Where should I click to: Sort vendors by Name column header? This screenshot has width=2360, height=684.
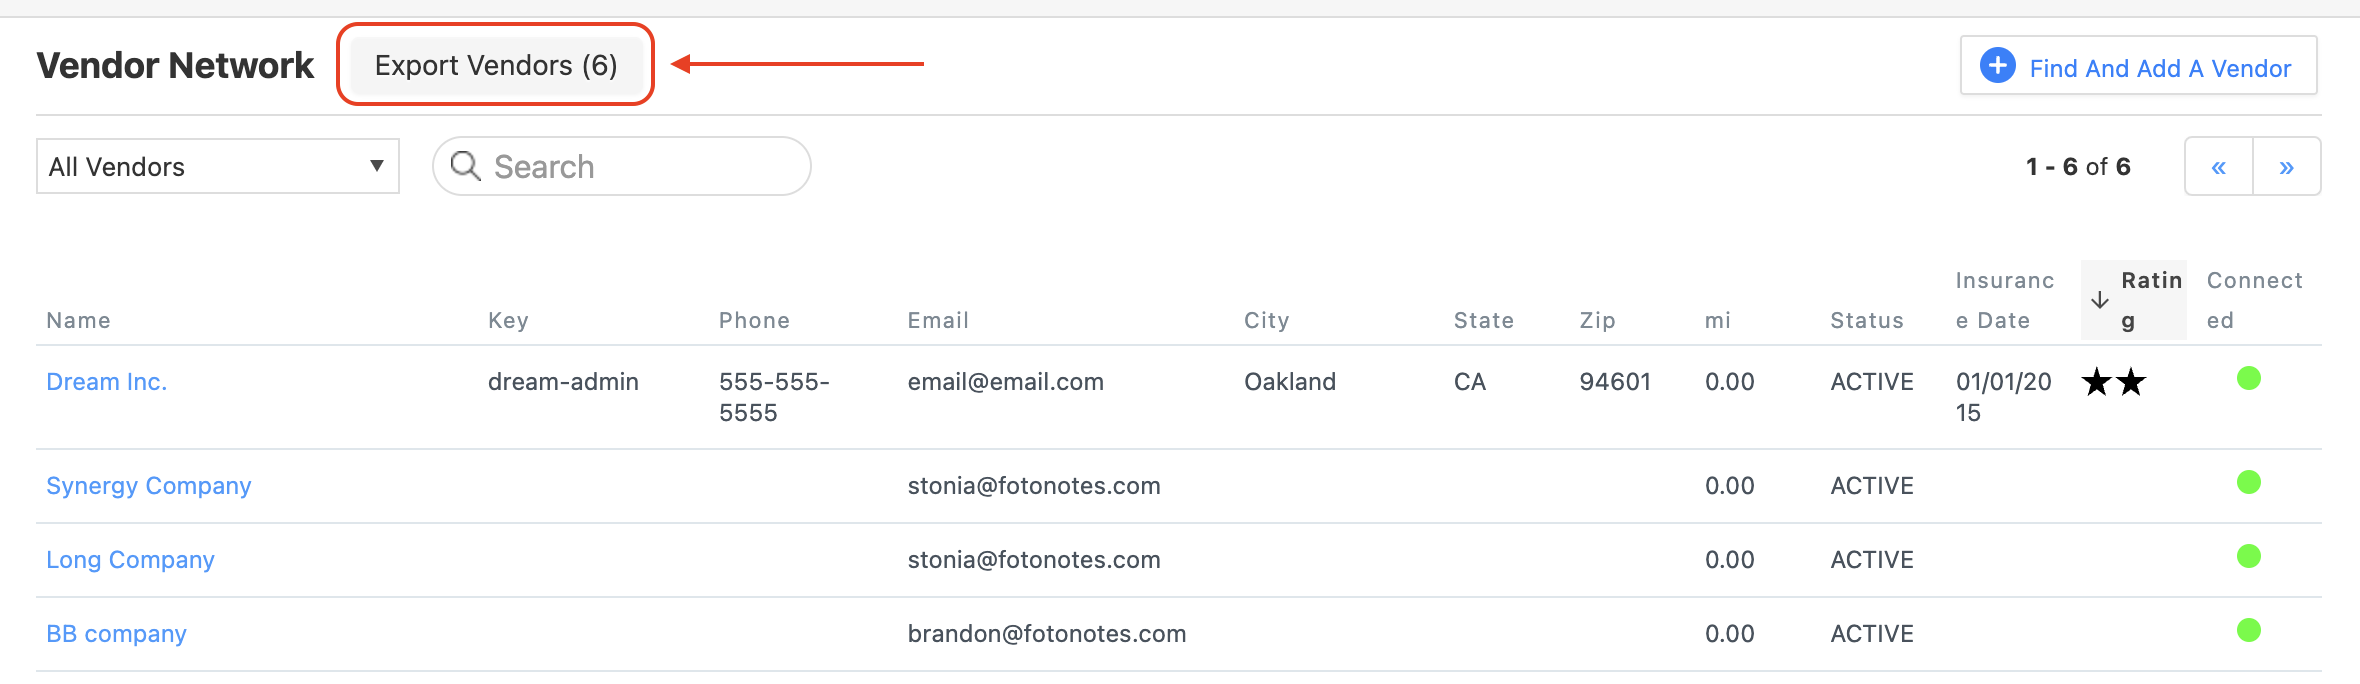[79, 320]
